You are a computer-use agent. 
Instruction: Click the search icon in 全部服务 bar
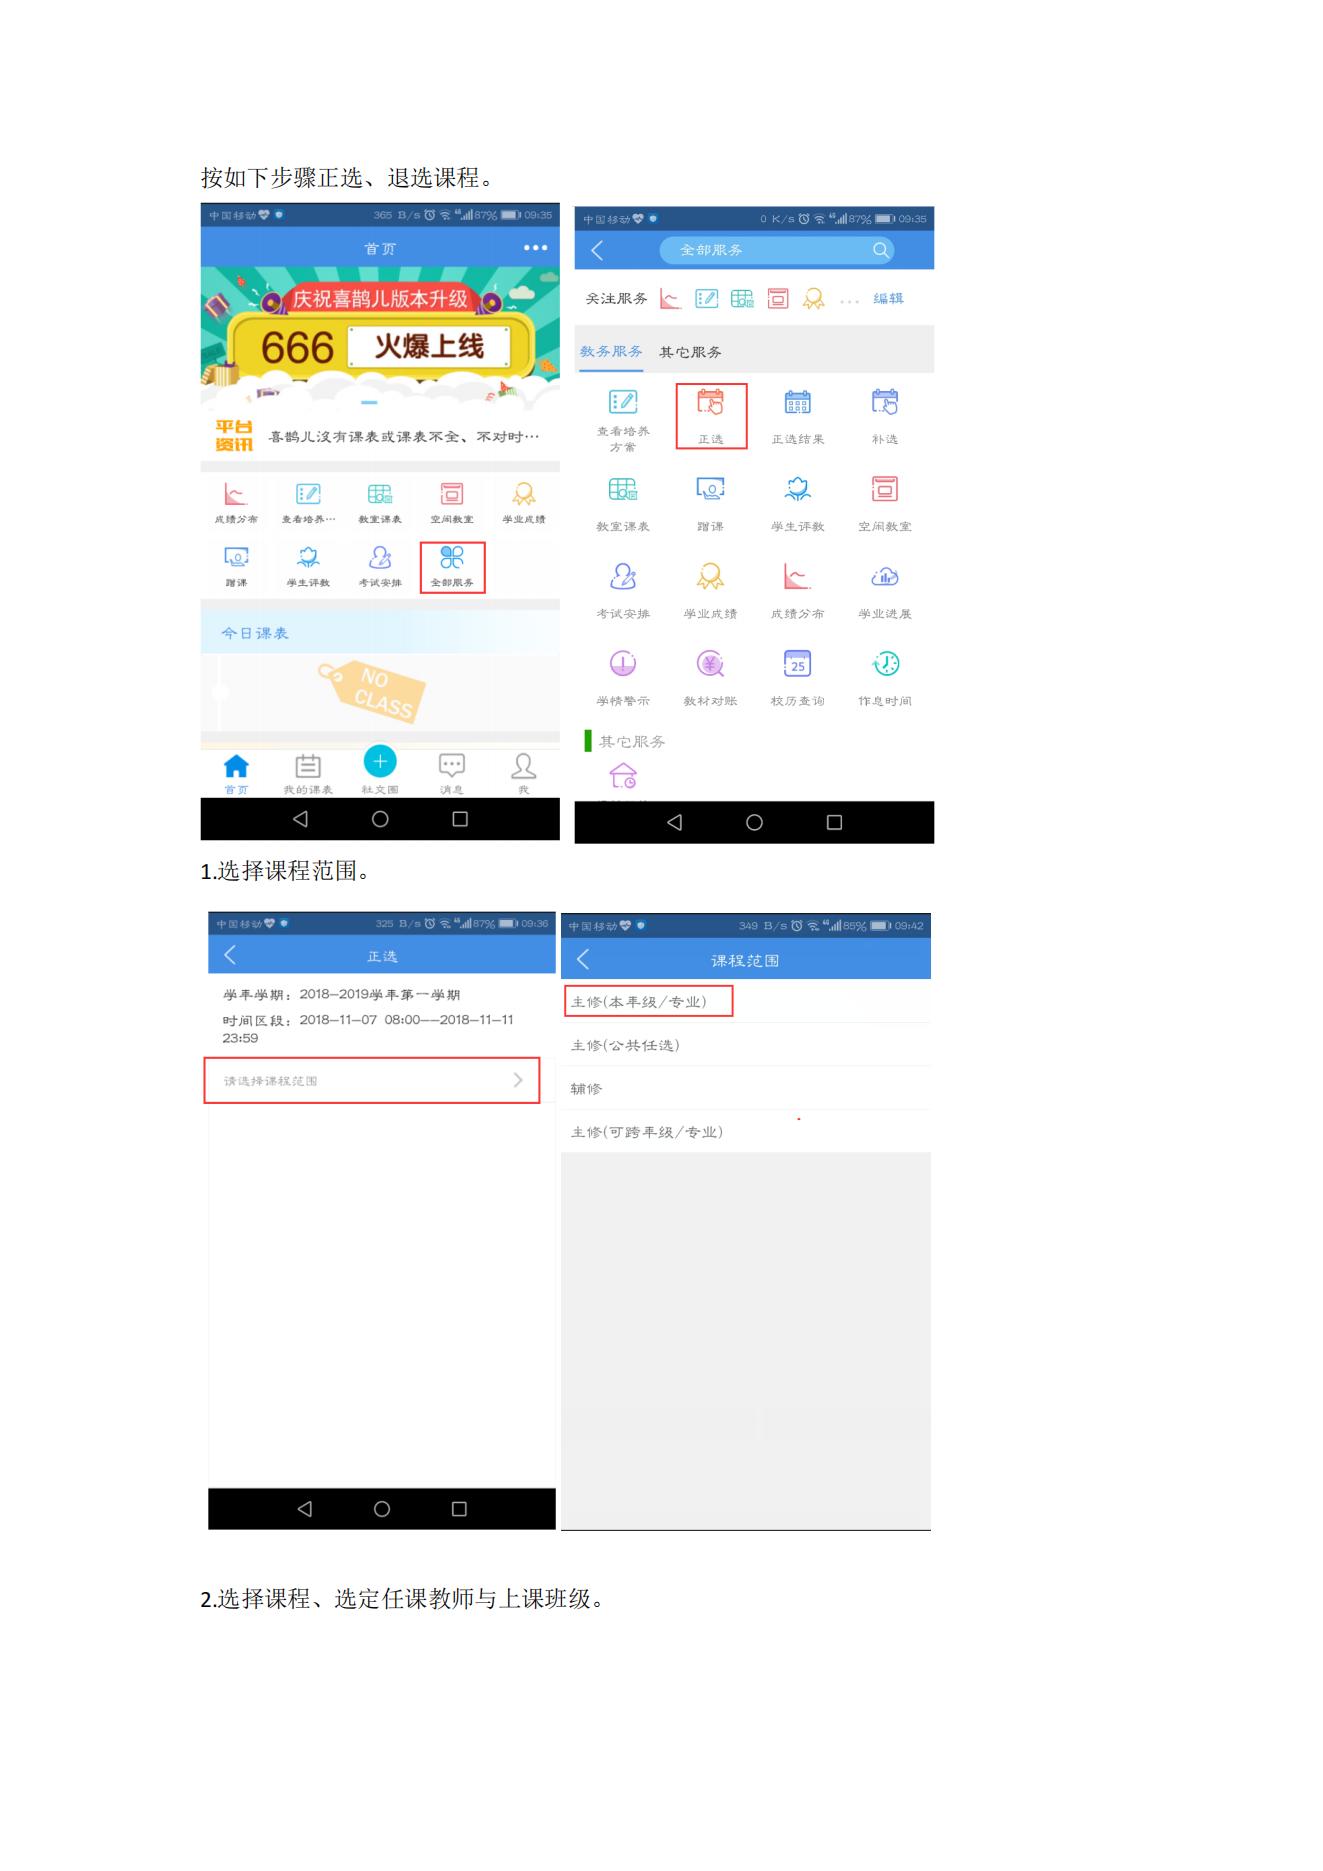(880, 250)
